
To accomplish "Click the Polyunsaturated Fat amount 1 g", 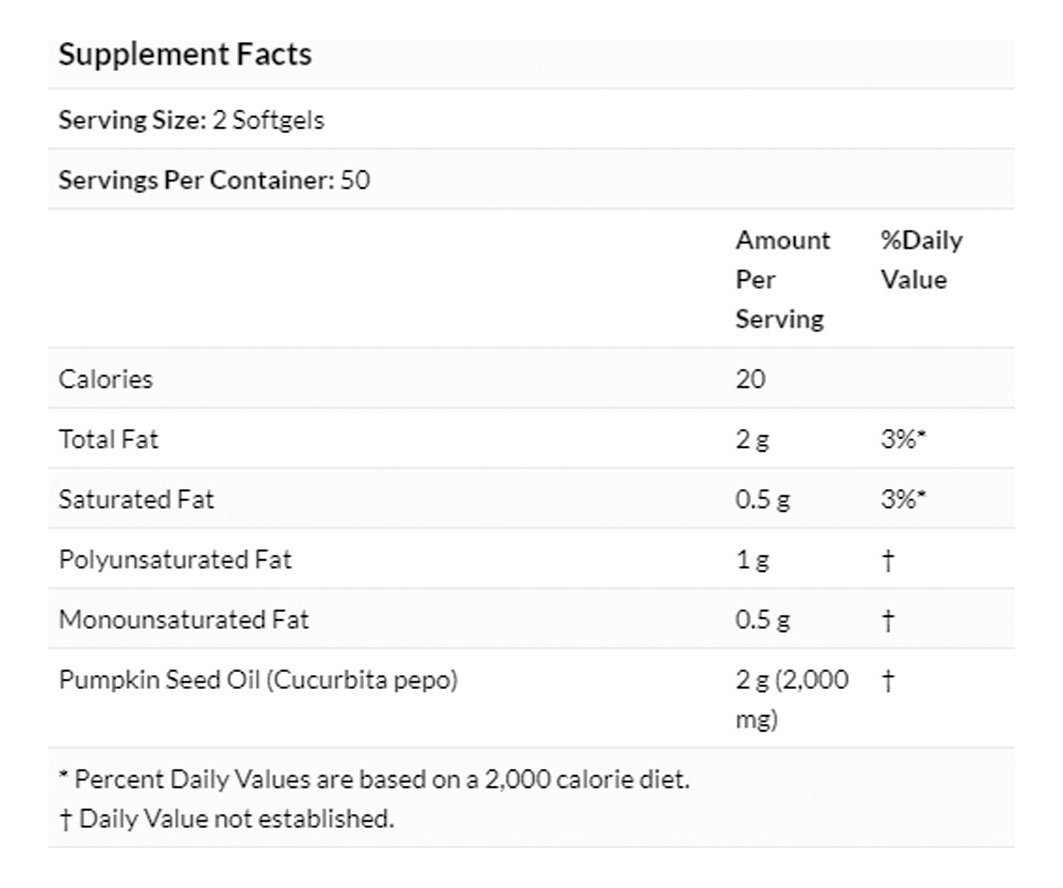I will (x=752, y=559).
